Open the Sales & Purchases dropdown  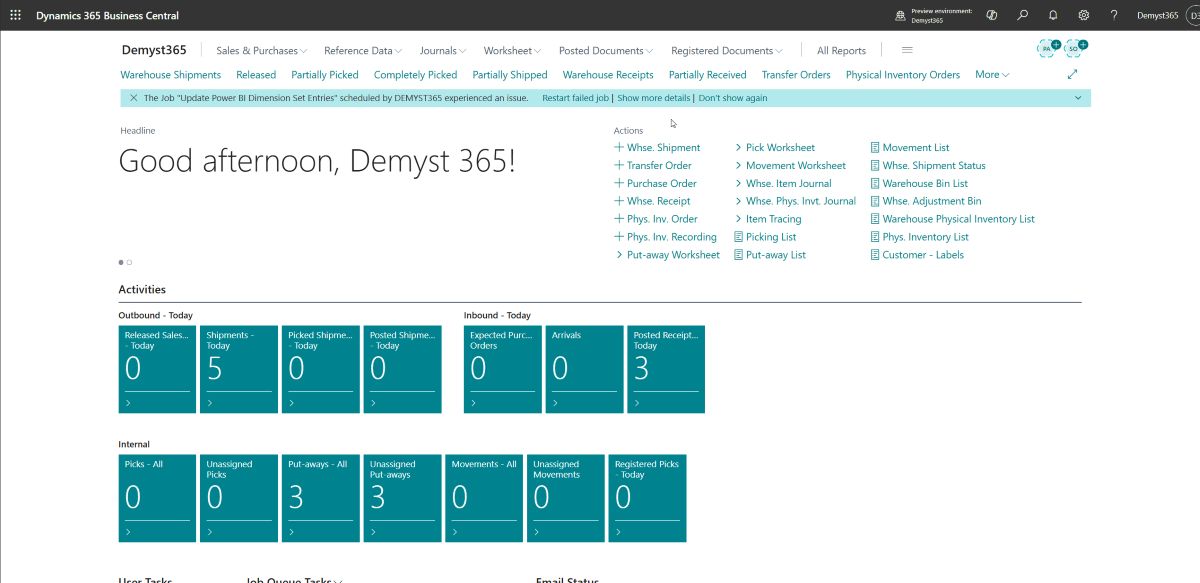262,50
